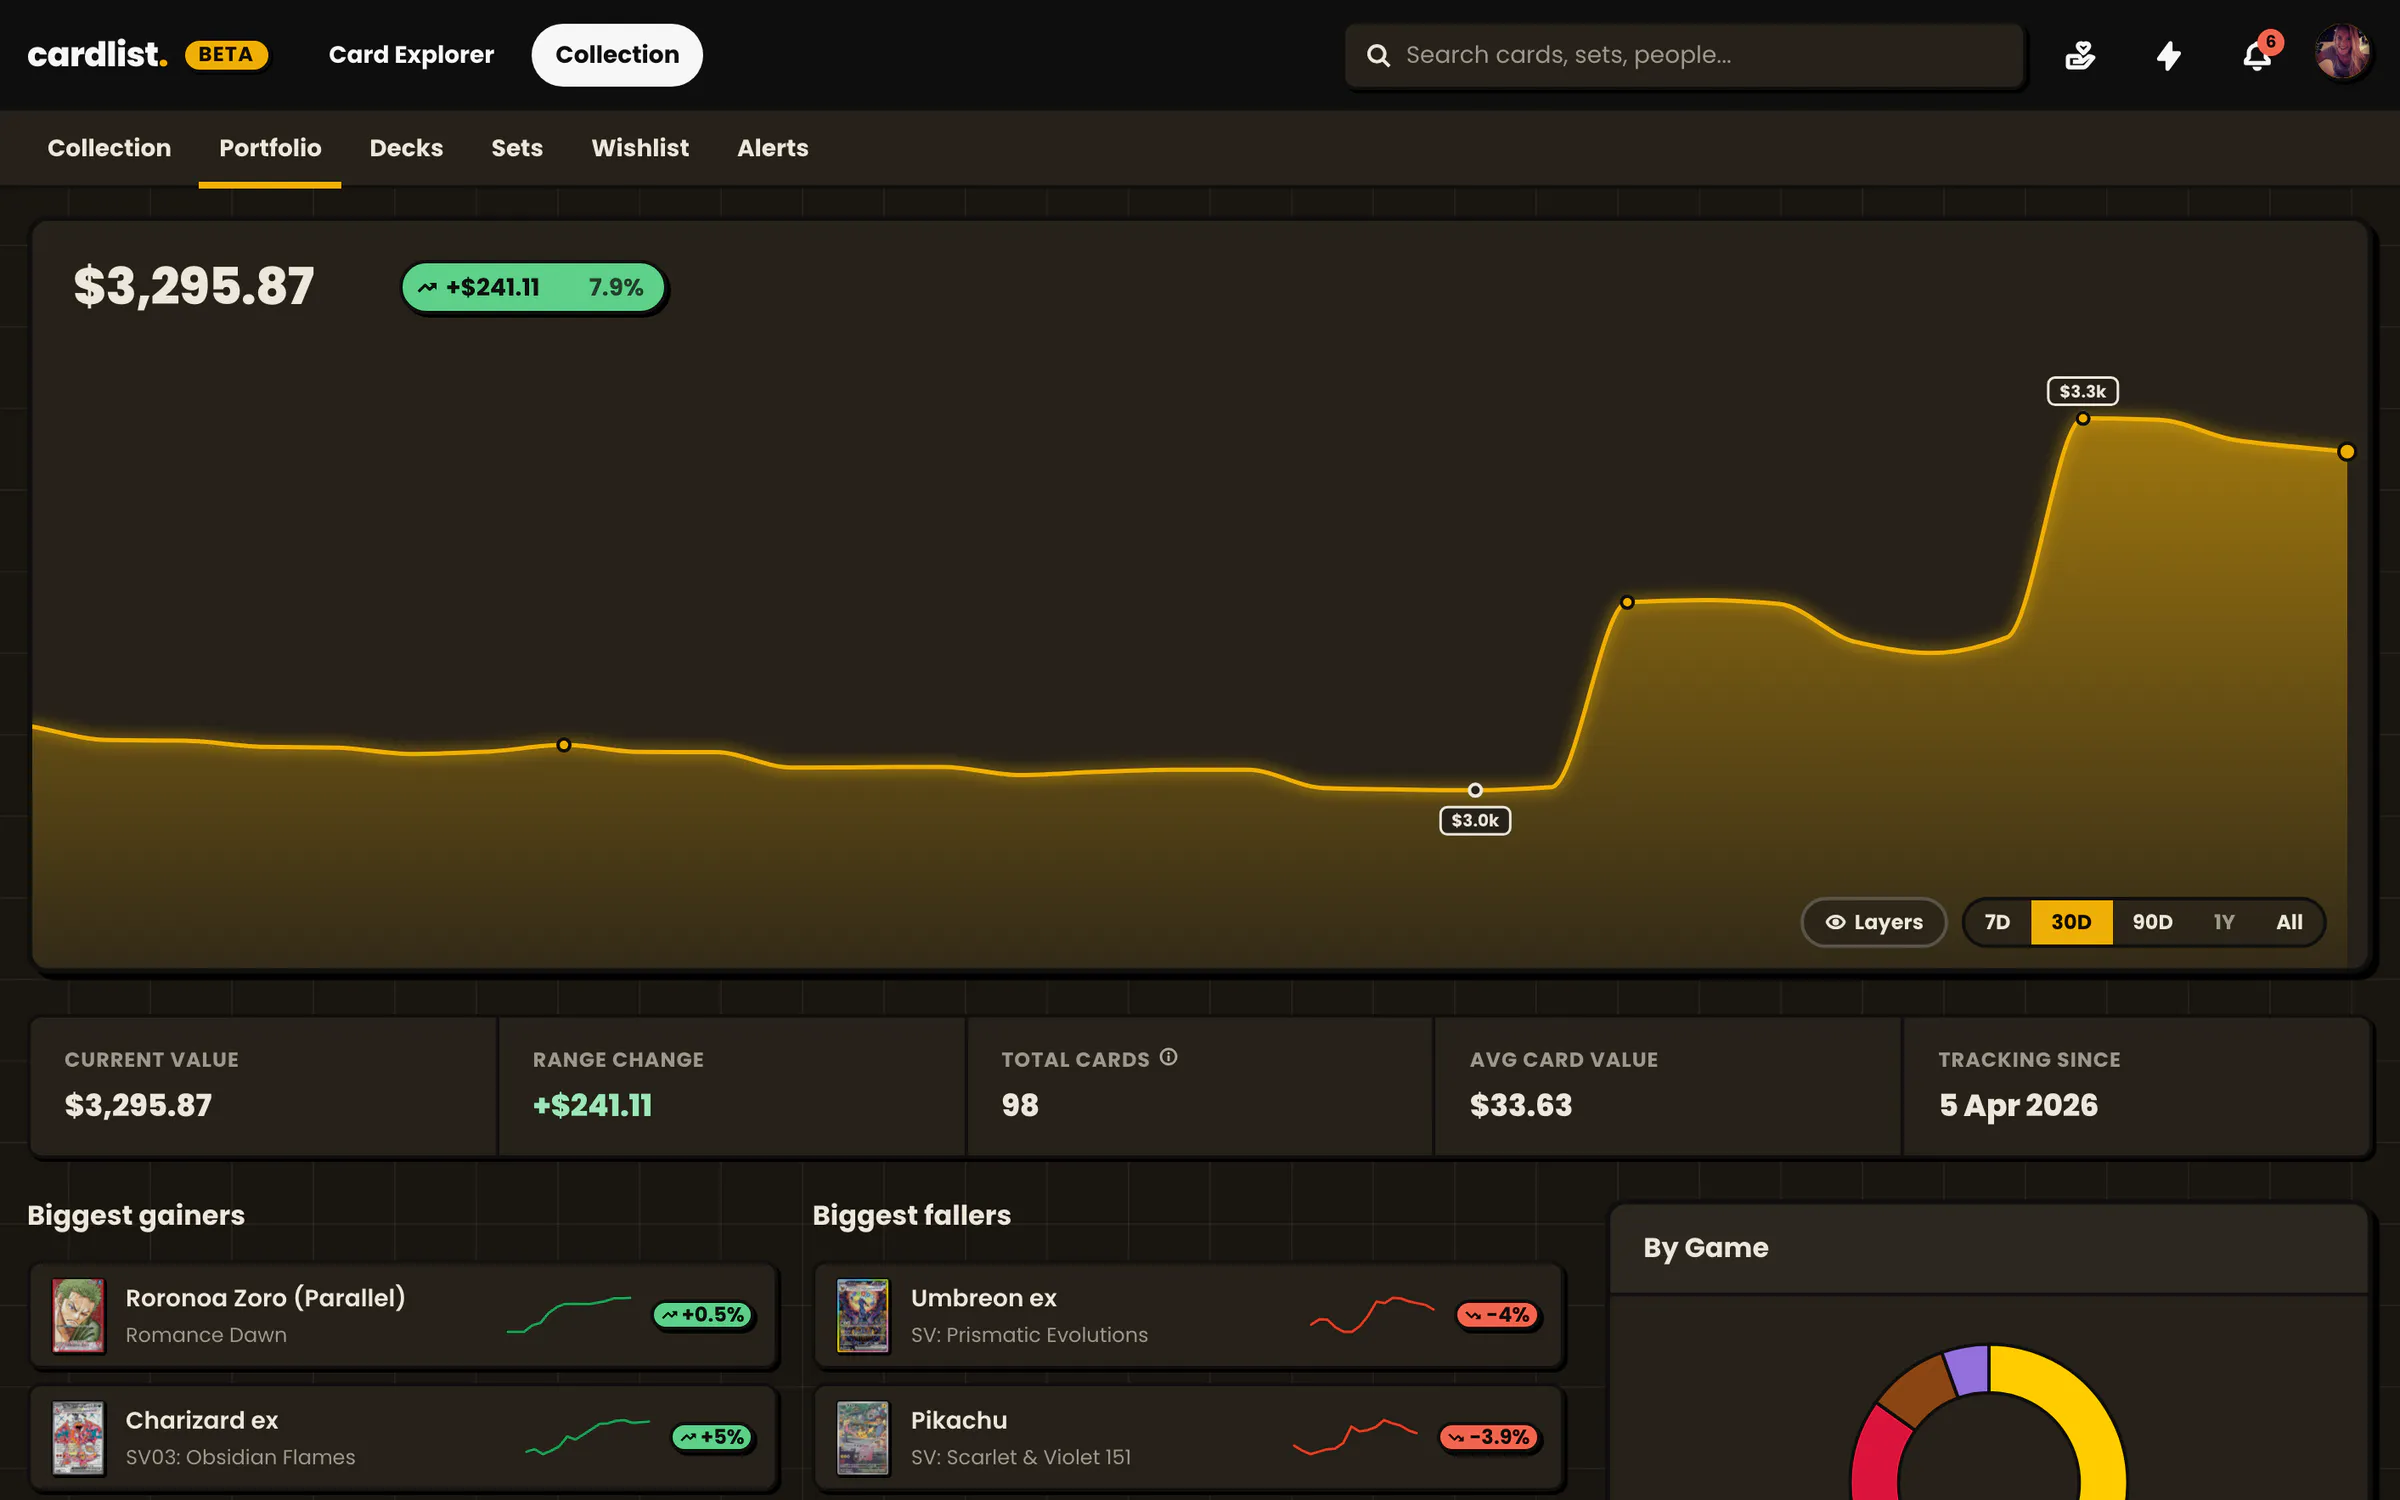Screen dimensions: 2400x1500
Task: Click the -4% badge for Umbreon ex
Action: click(1498, 1315)
